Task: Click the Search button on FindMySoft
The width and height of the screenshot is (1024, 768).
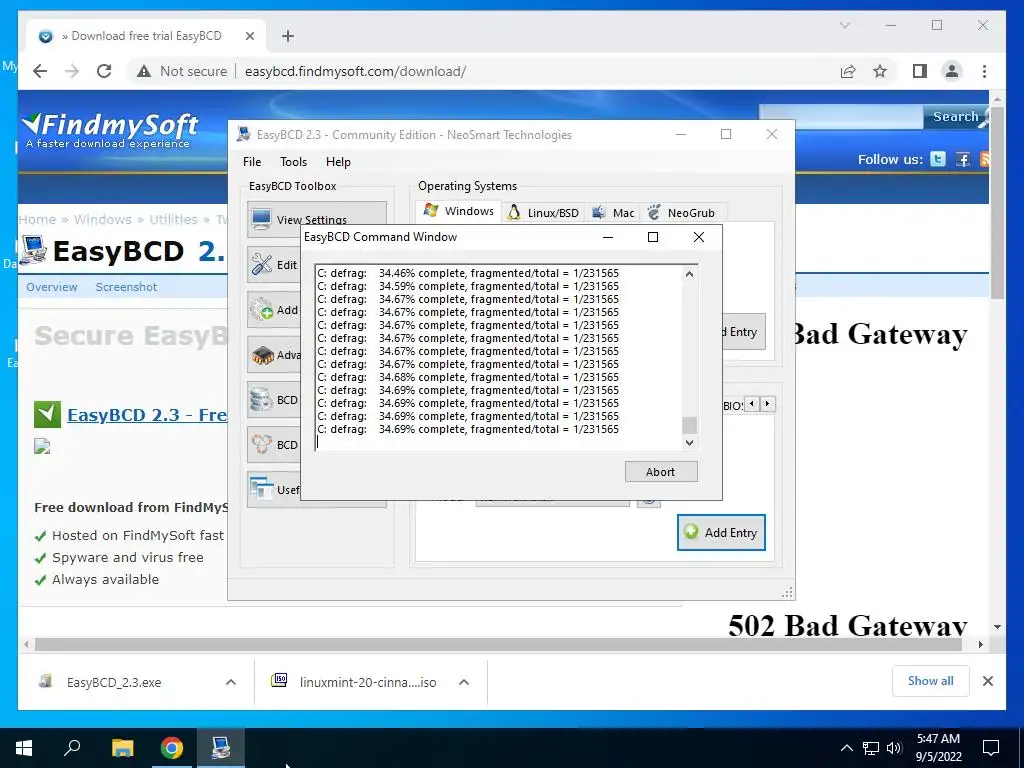Action: click(955, 117)
